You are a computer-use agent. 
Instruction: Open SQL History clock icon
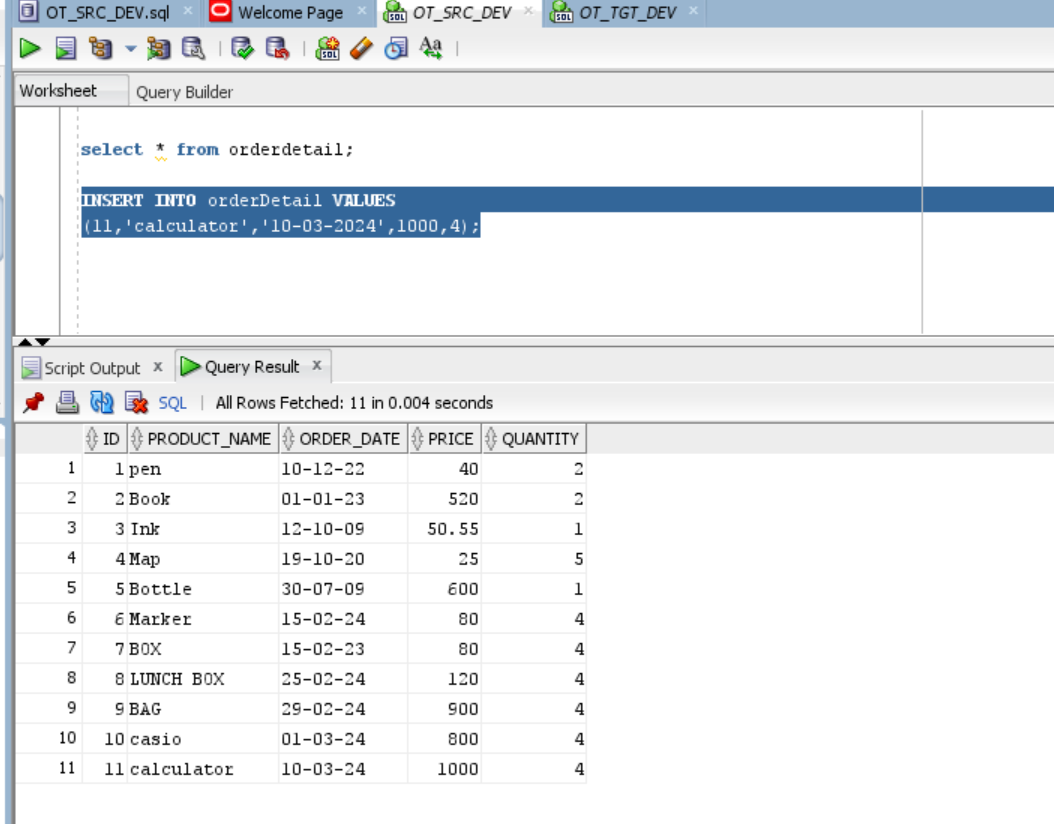pyautogui.click(x=396, y=48)
